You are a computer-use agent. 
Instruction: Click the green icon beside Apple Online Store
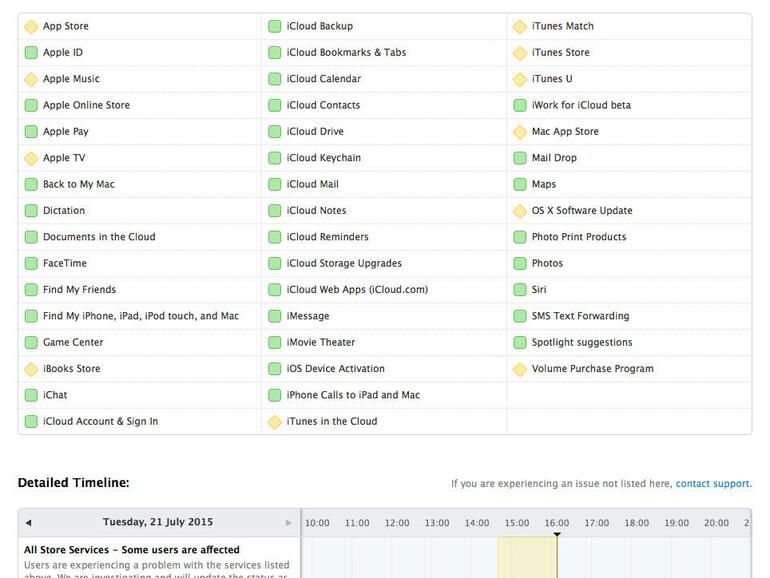[x=31, y=105]
